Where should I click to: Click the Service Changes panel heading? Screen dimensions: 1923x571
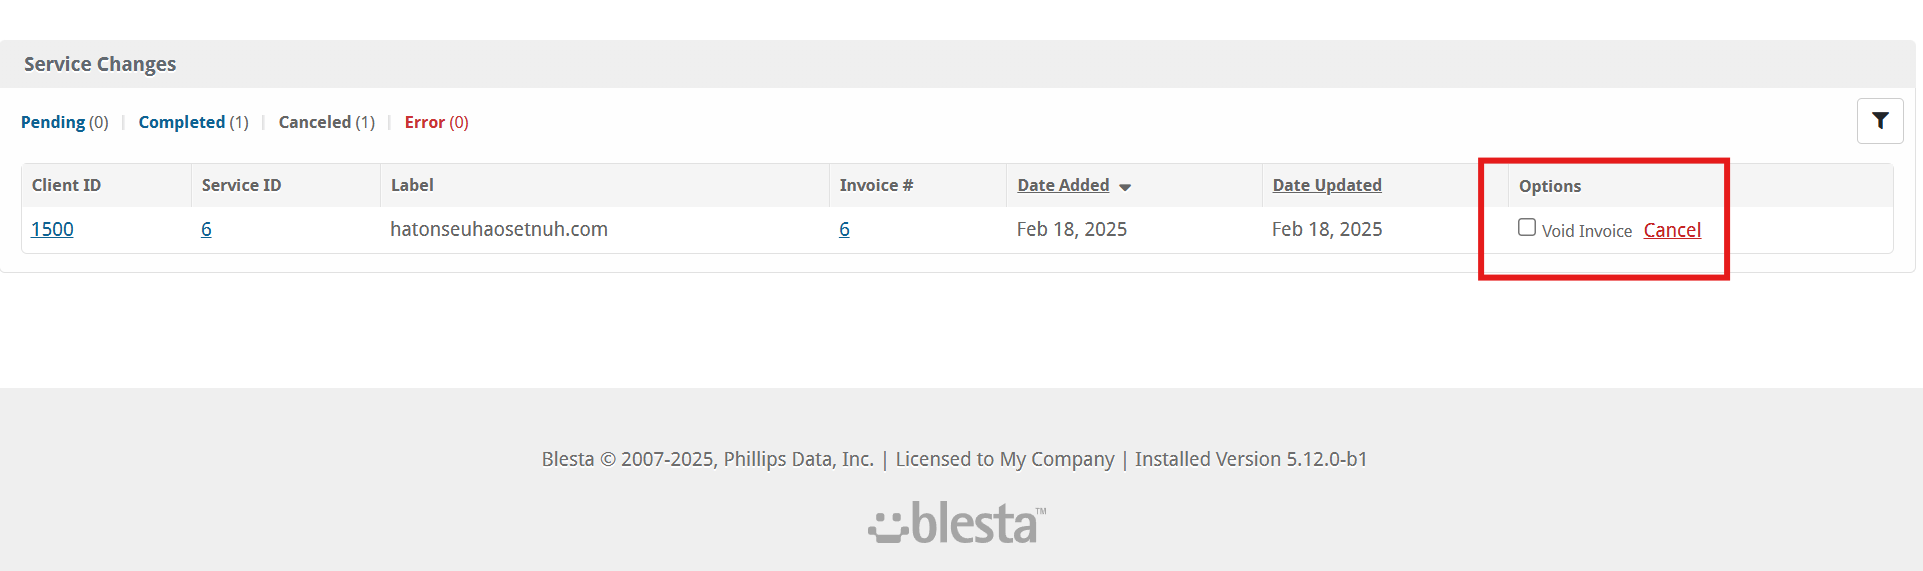pos(100,64)
